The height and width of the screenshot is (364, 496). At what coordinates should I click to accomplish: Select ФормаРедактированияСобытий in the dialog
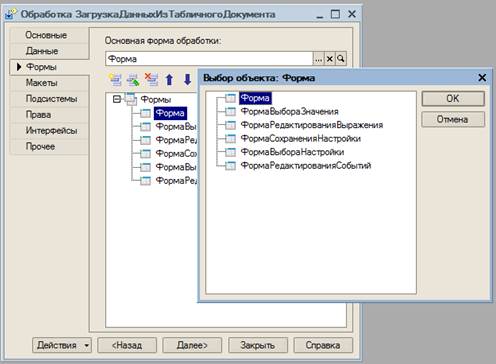306,165
